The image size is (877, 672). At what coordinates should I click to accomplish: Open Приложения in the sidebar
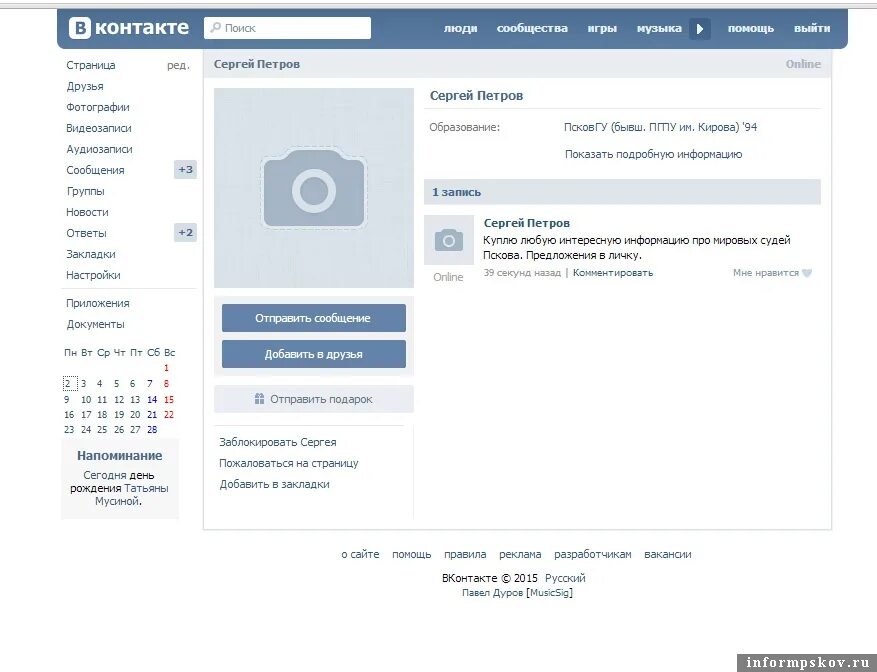click(97, 303)
